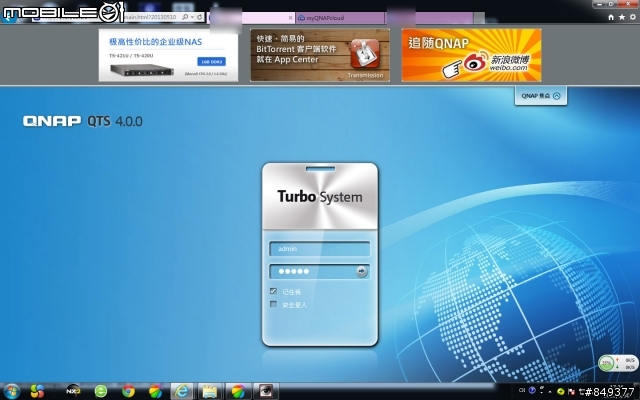
Task: Launch Google Chrome from taskbar
Action: pyautogui.click(x=128, y=391)
